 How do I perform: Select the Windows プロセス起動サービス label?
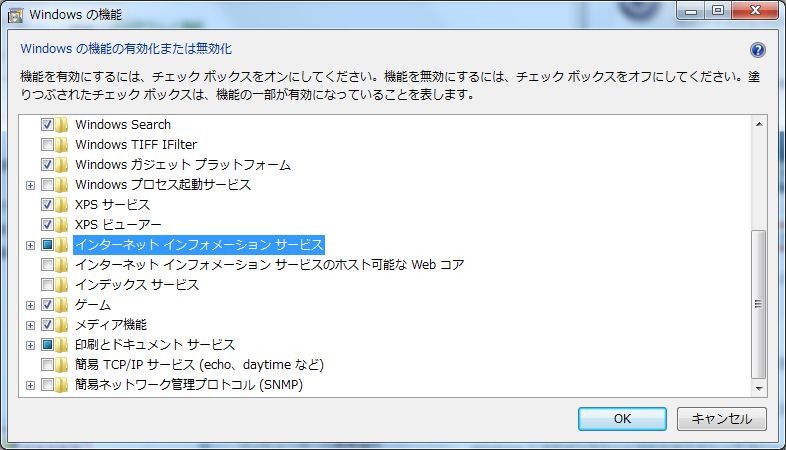point(163,184)
